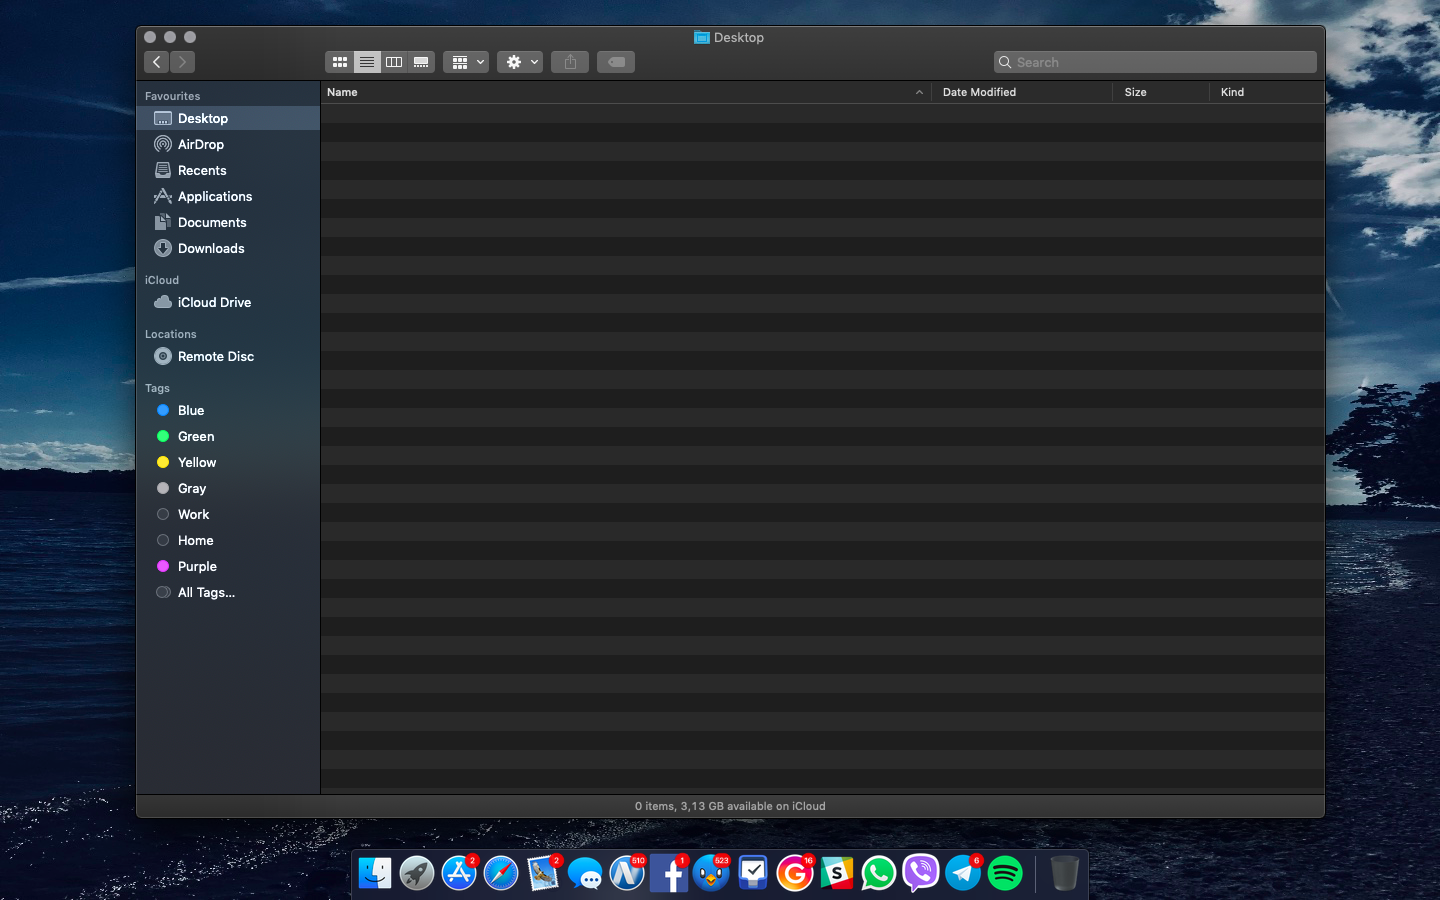Image resolution: width=1440 pixels, height=900 pixels.
Task: Open the group-by arrangement dropdown
Action: point(466,62)
